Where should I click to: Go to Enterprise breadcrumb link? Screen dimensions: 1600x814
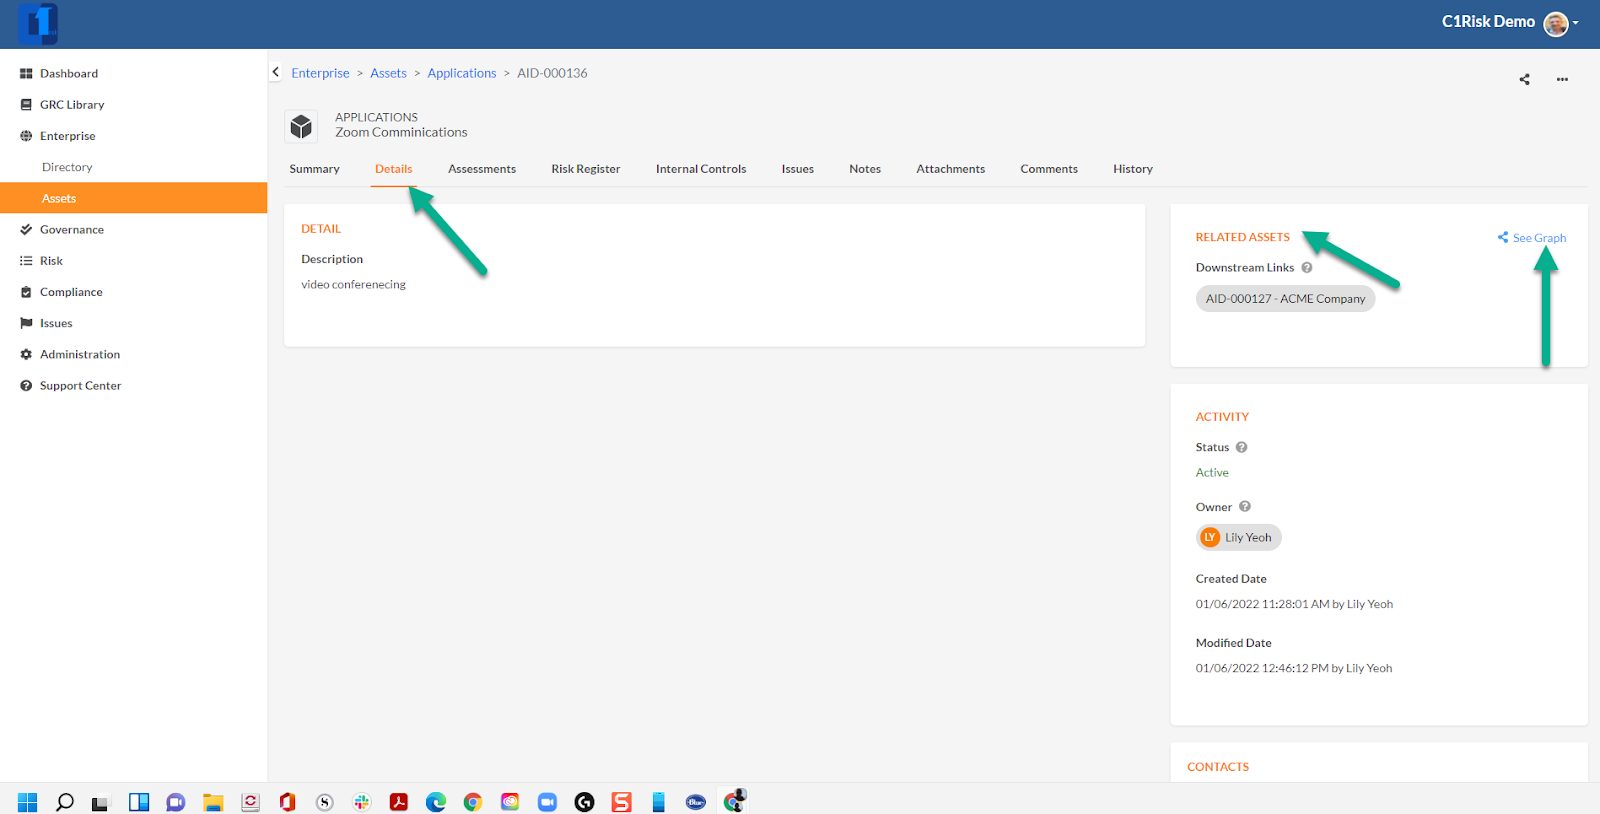point(320,73)
